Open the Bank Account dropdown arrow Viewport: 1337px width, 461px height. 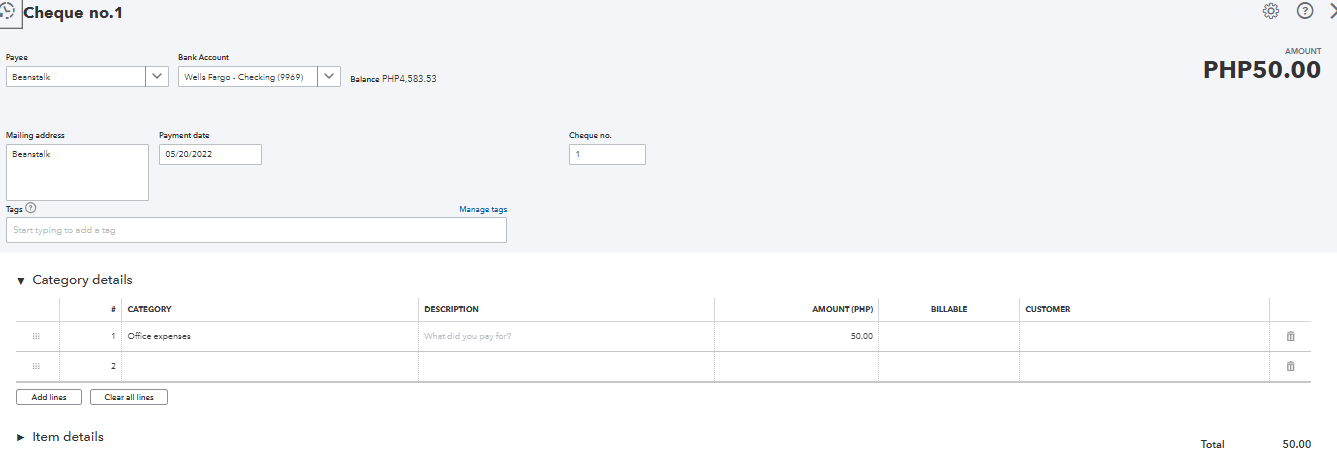[329, 77]
